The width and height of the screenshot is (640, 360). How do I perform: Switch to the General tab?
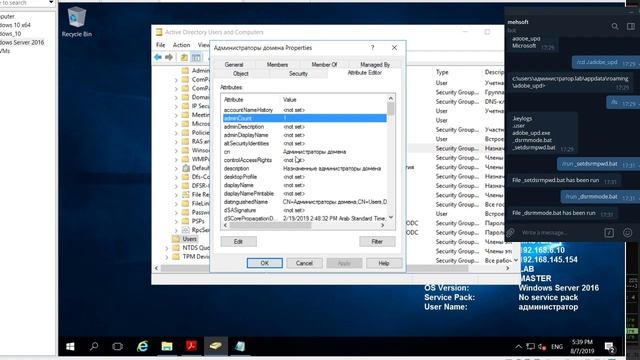tap(234, 64)
